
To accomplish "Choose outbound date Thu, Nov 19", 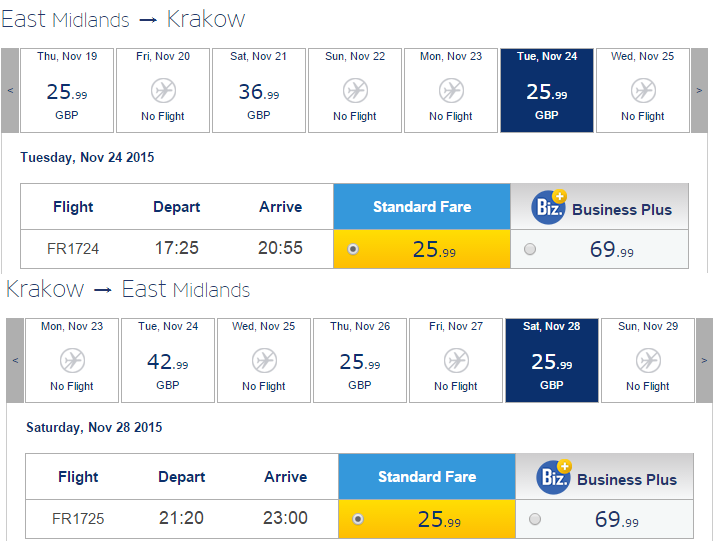I will click(67, 90).
